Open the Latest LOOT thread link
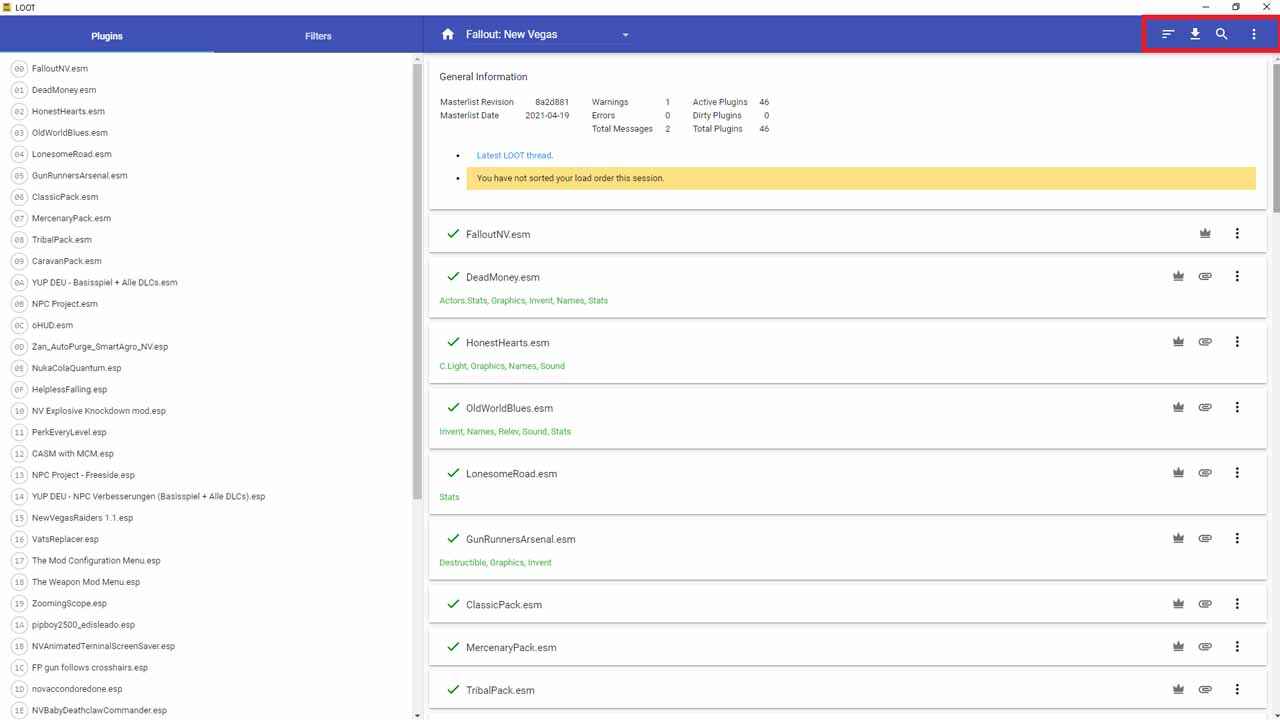This screenshot has width=1280, height=720. pyautogui.click(x=514, y=156)
